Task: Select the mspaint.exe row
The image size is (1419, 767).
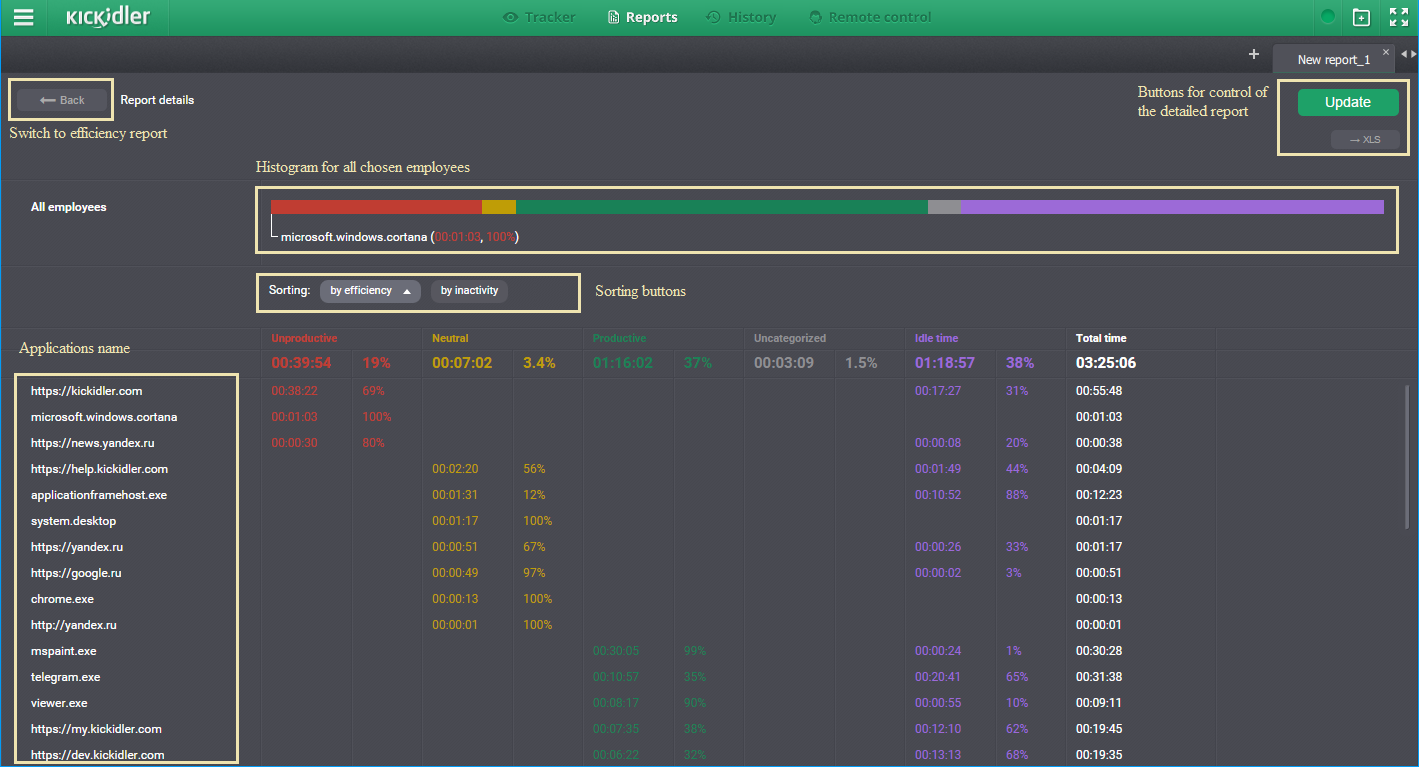Action: 64,651
